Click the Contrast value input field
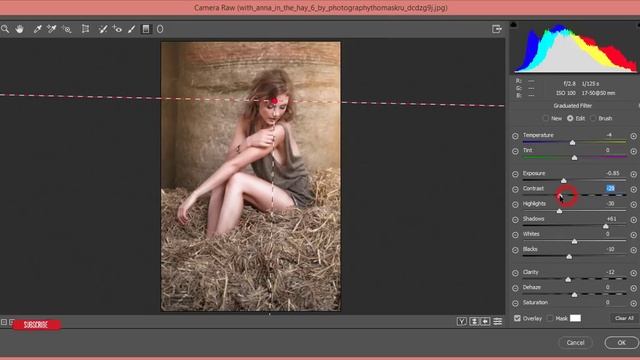This screenshot has height=360, width=640. [611, 188]
